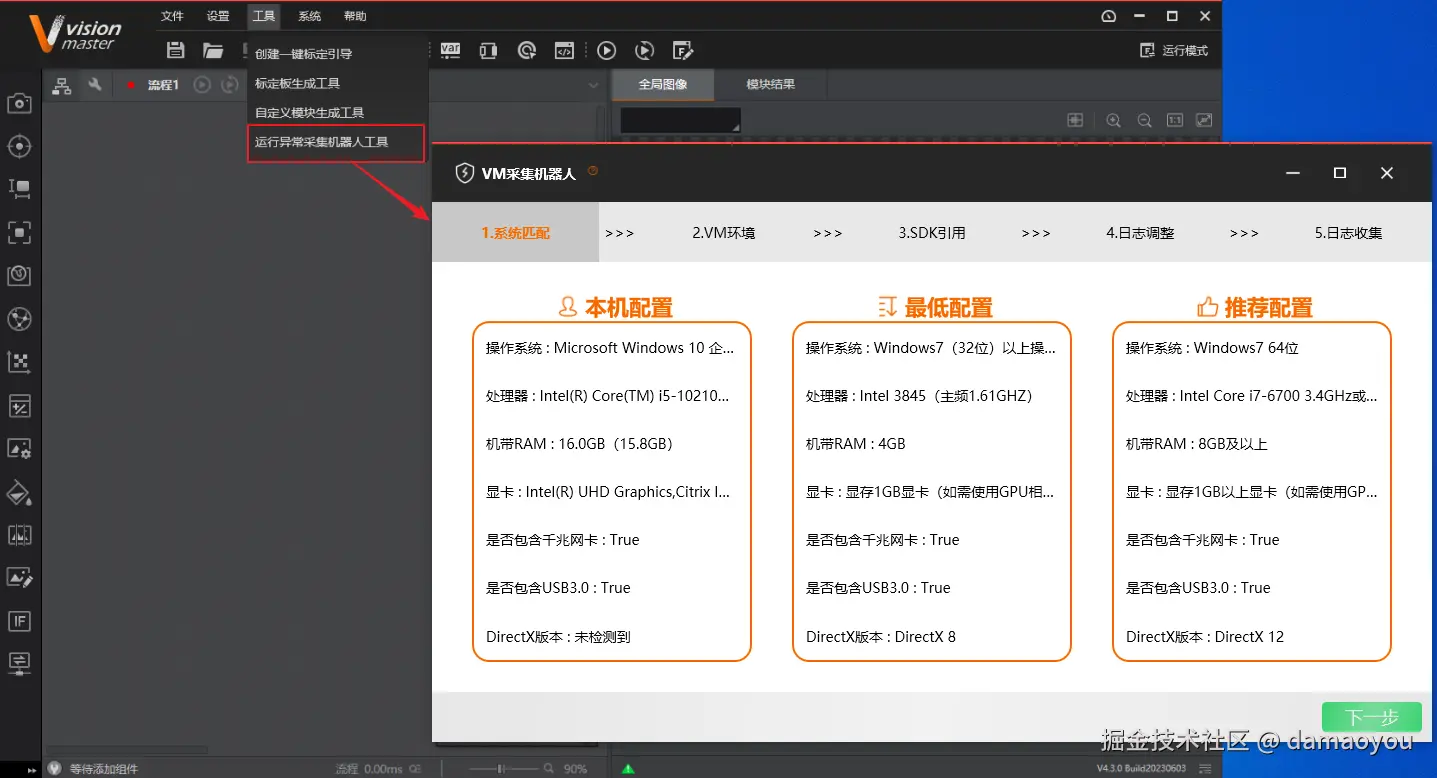This screenshot has width=1437, height=778.
Task: Open the 系统 menu
Action: 310,16
